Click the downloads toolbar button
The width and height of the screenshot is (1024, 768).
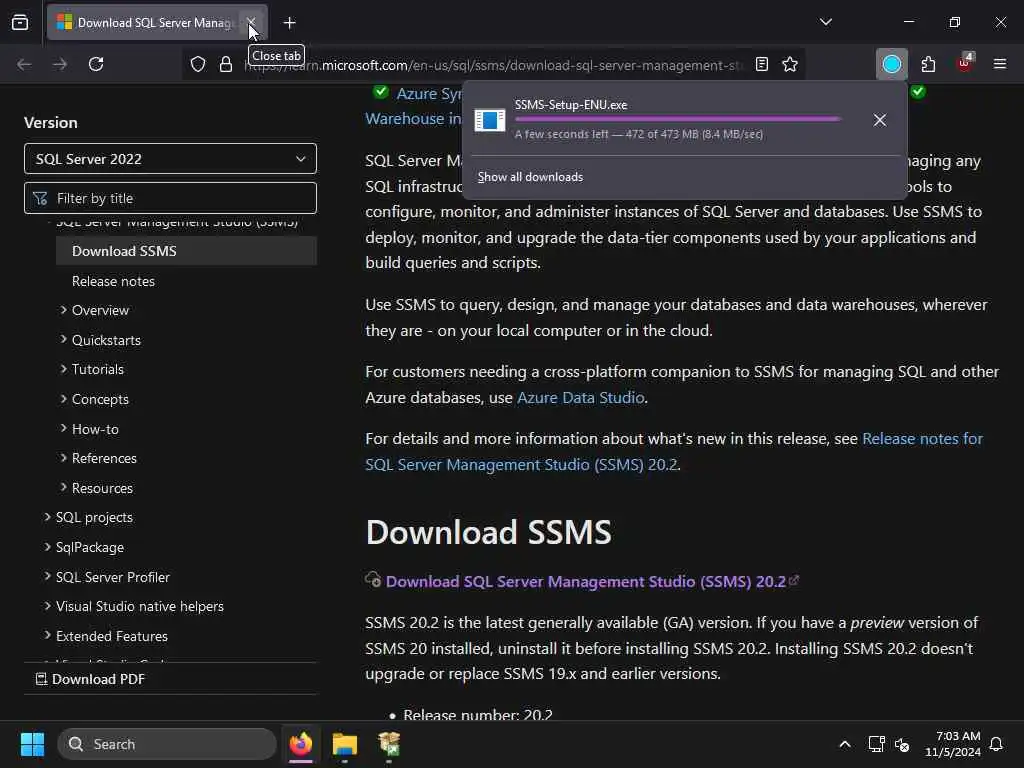(x=892, y=64)
